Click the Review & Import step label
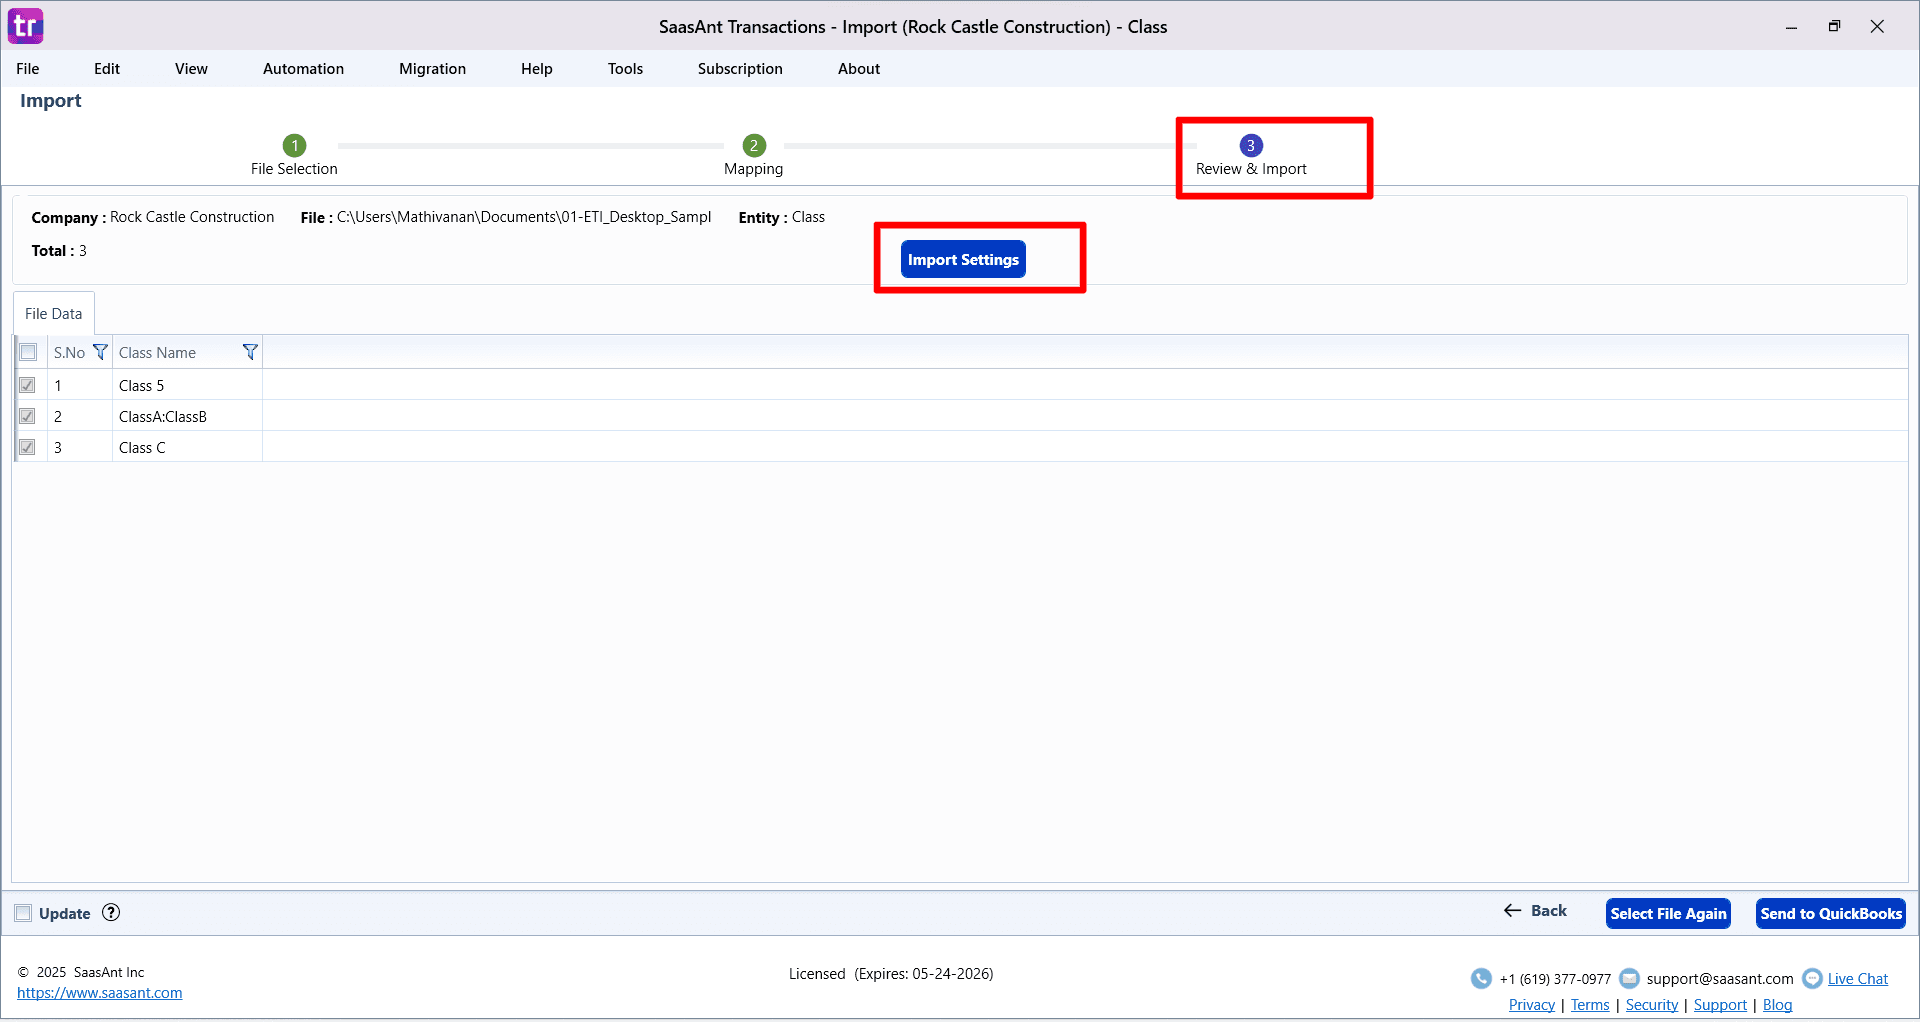Viewport: 1920px width, 1022px height. tap(1251, 169)
